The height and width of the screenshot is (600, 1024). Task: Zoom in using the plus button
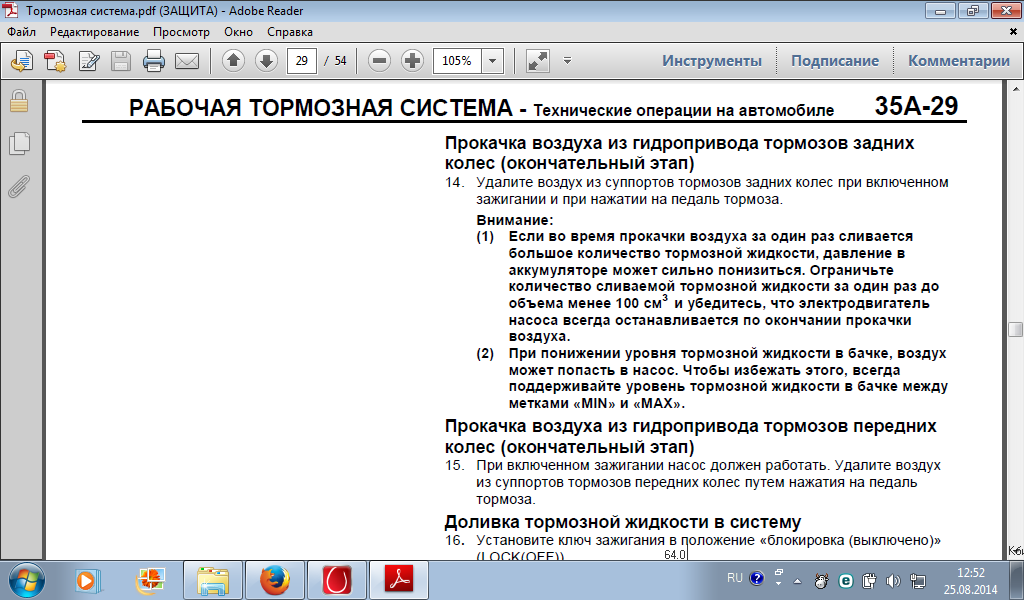412,61
